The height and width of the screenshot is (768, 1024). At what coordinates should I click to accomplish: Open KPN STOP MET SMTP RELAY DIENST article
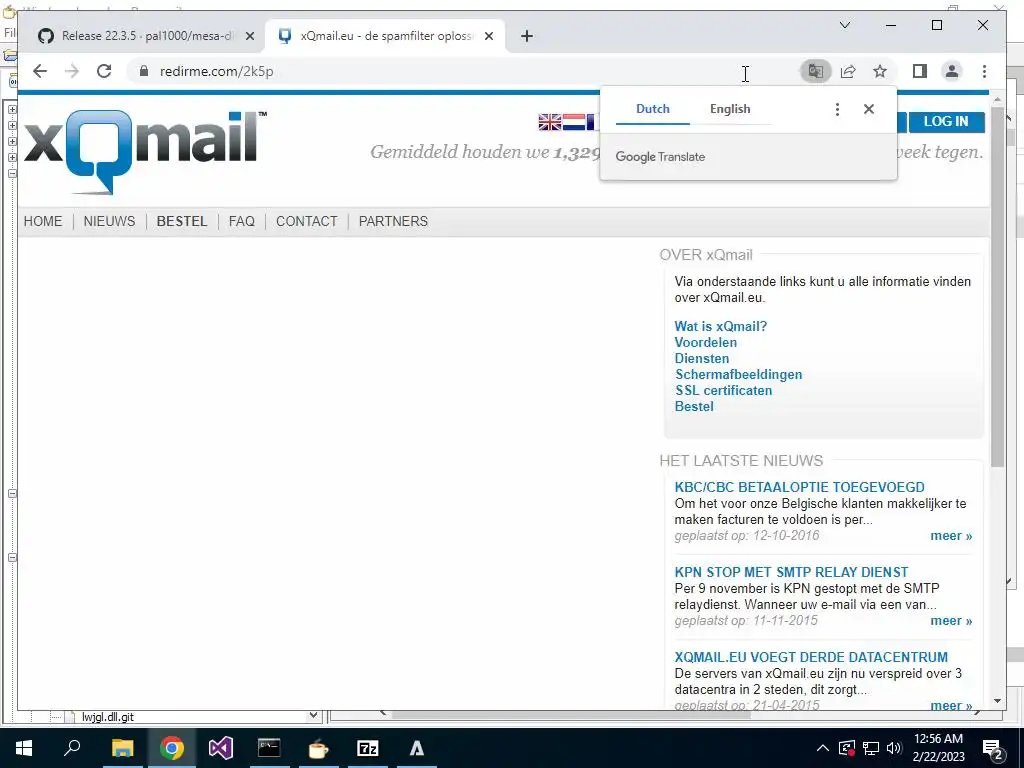pyautogui.click(x=791, y=572)
